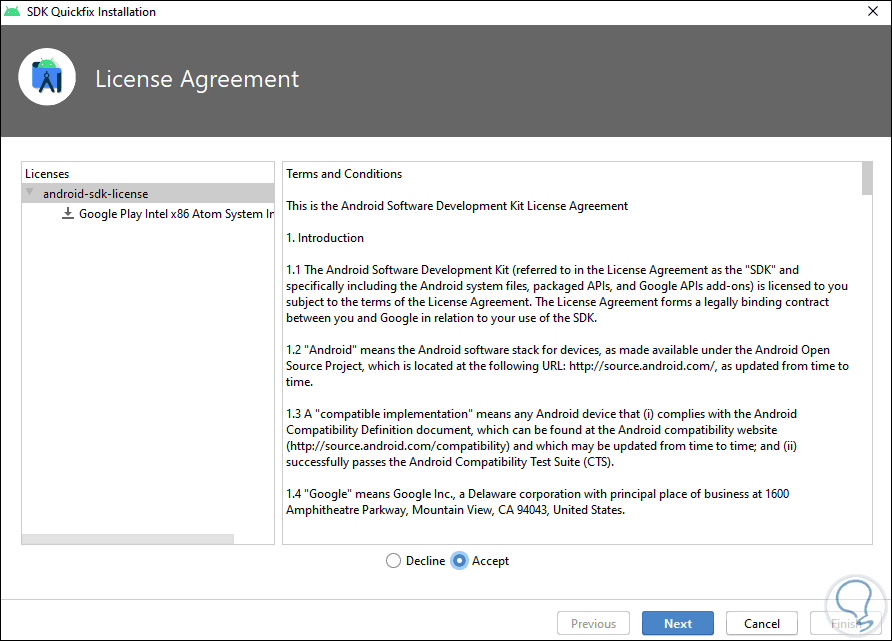Image resolution: width=892 pixels, height=641 pixels.
Task: Click the vertical scrollbar in the terms pane
Action: click(x=866, y=178)
